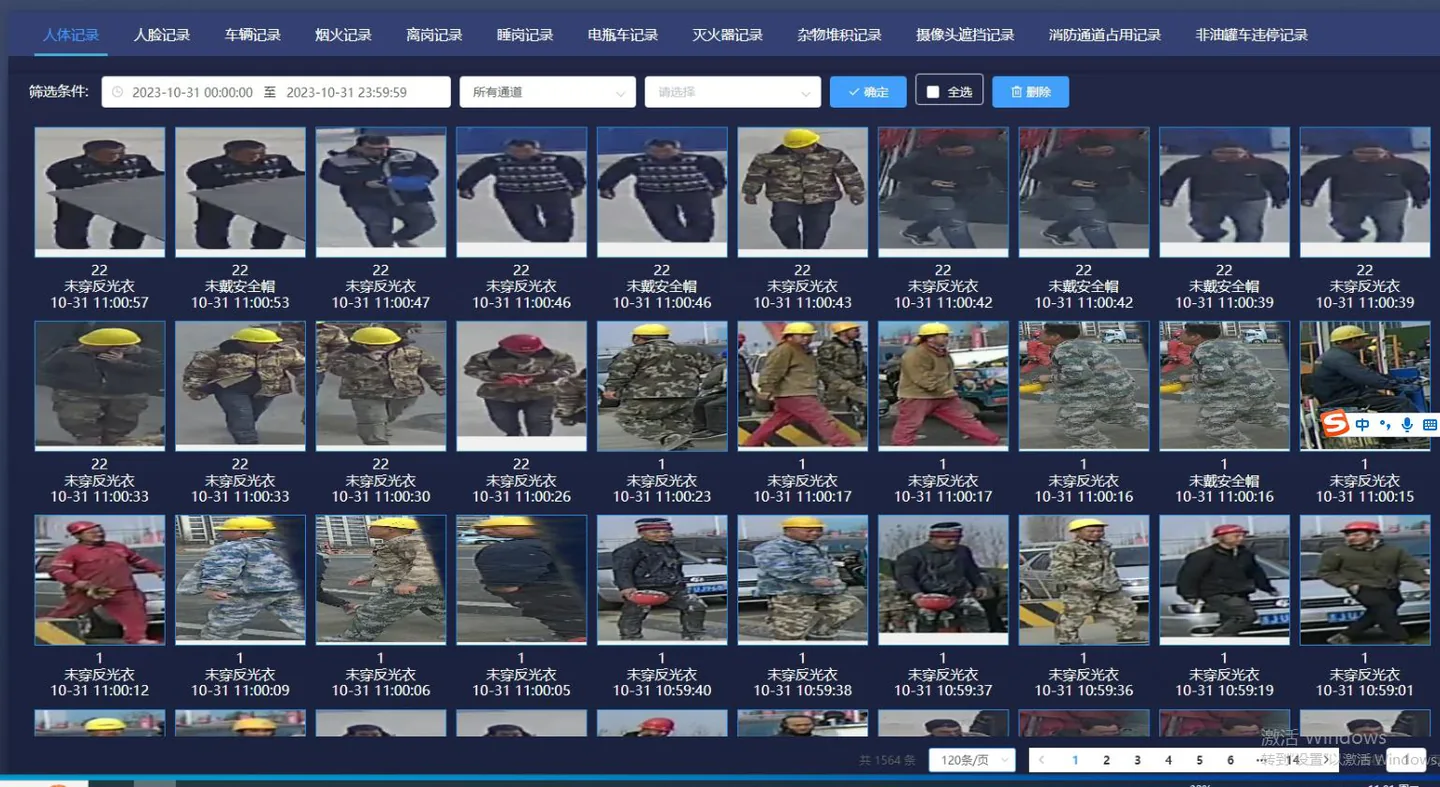View the snapshot captured at 11:00:23
1440x787 pixels.
click(662, 386)
